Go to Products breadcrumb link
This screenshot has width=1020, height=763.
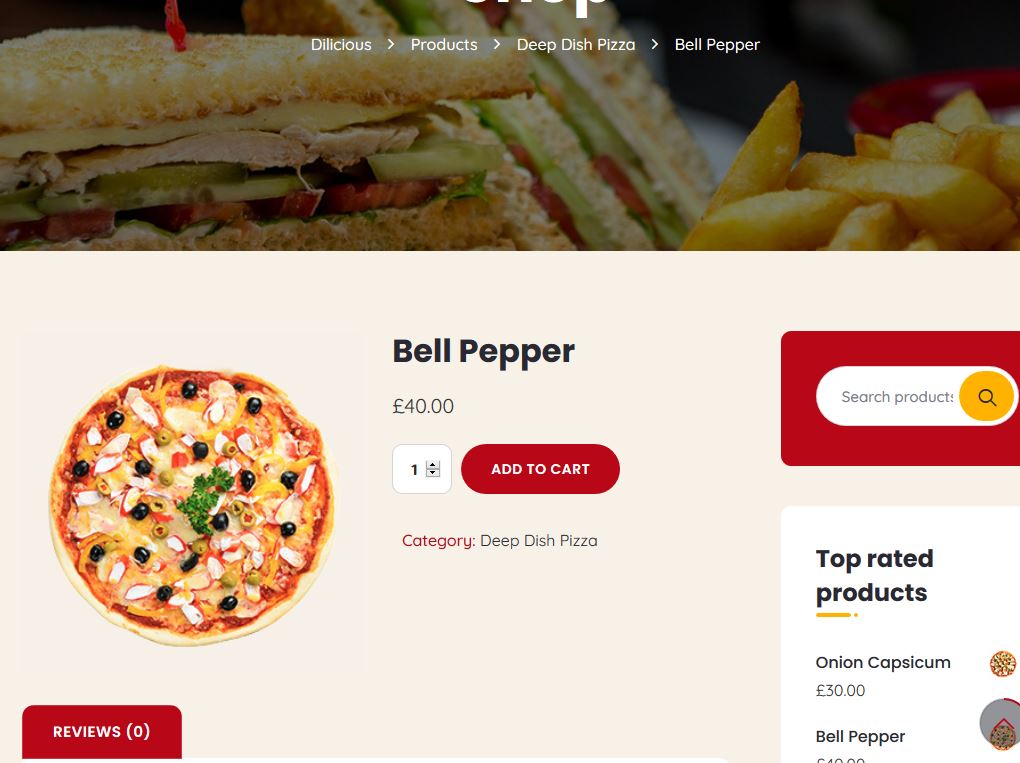point(444,44)
